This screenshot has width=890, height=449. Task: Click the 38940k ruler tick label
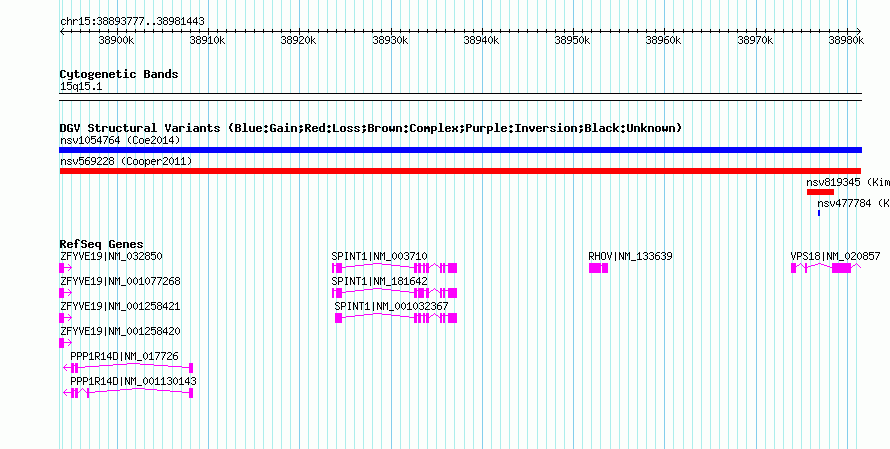point(481,40)
